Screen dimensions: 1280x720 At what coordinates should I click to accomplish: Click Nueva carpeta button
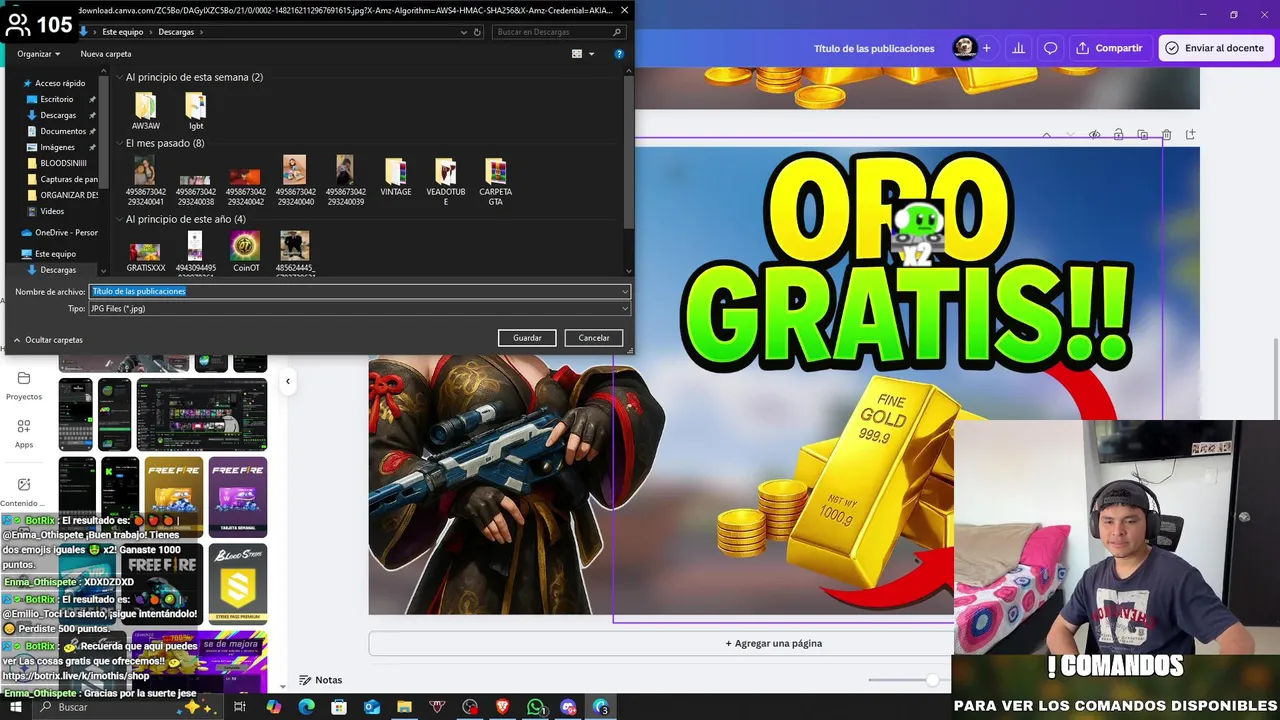(x=106, y=54)
